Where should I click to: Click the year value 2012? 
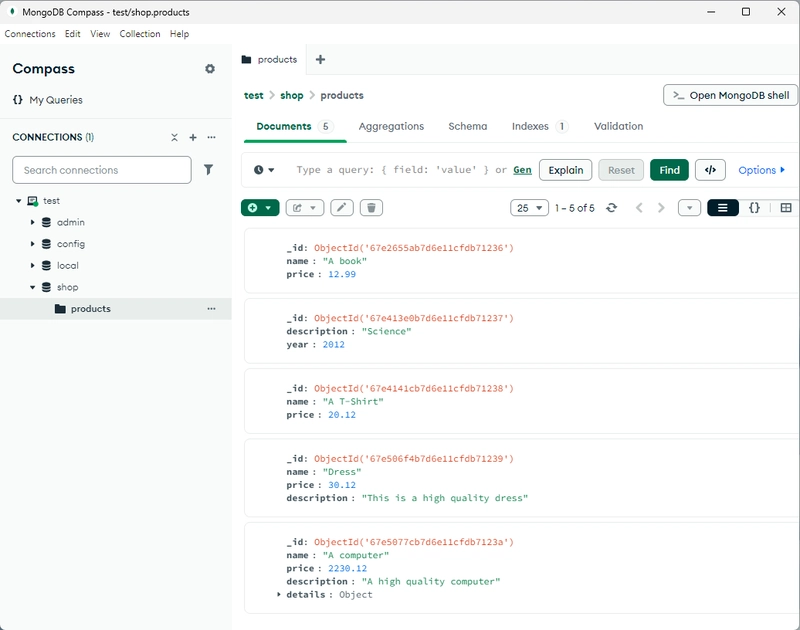click(334, 344)
